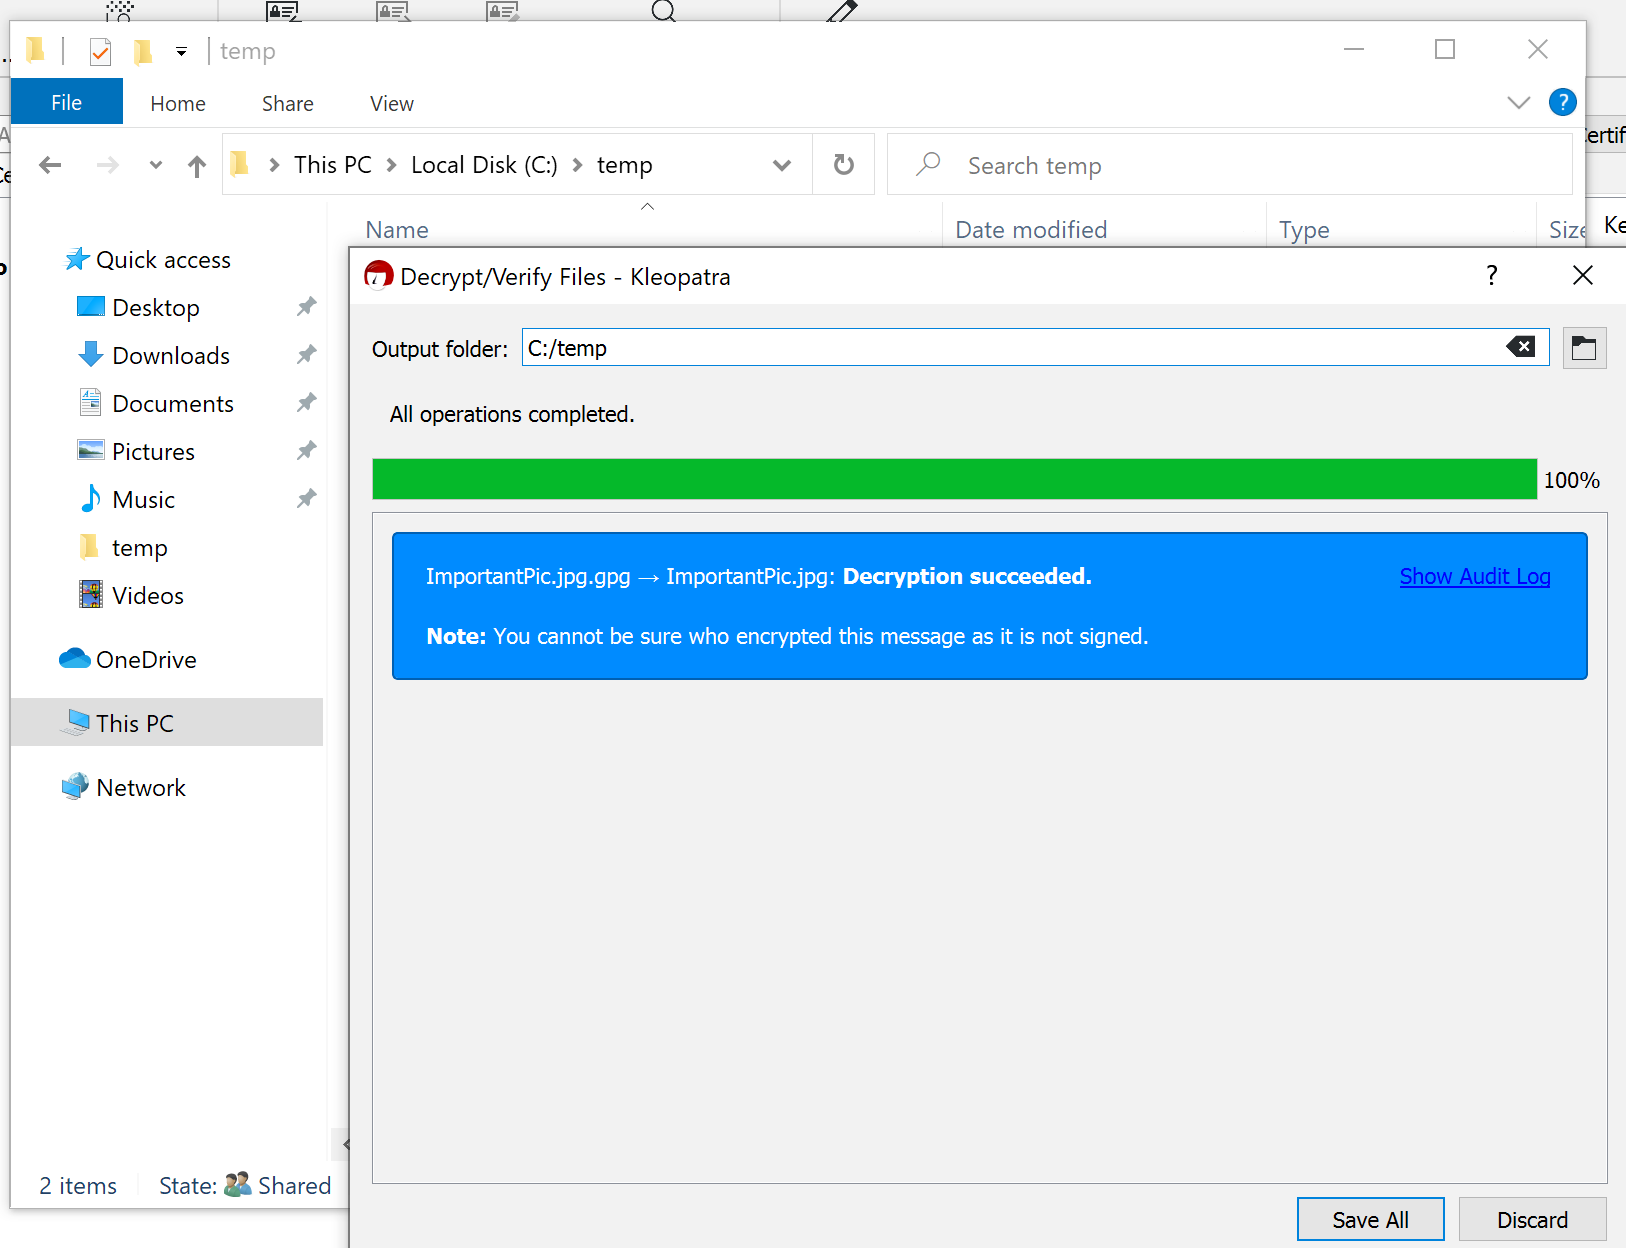Click folder icon in address bar
Viewport: 1626px width, 1248px height.
[x=240, y=164]
